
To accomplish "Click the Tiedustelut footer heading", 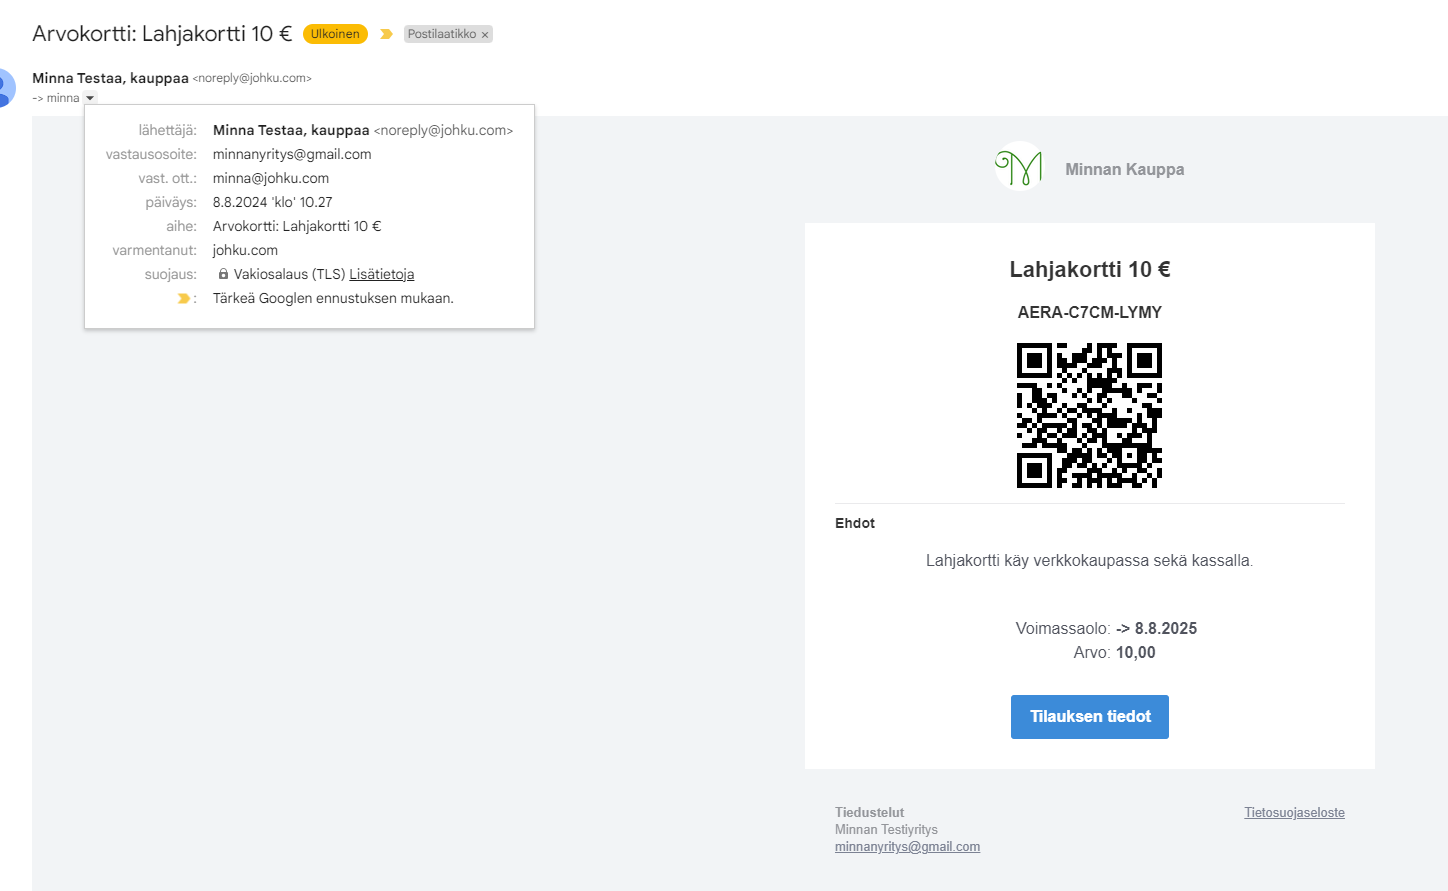I will (x=870, y=813).
